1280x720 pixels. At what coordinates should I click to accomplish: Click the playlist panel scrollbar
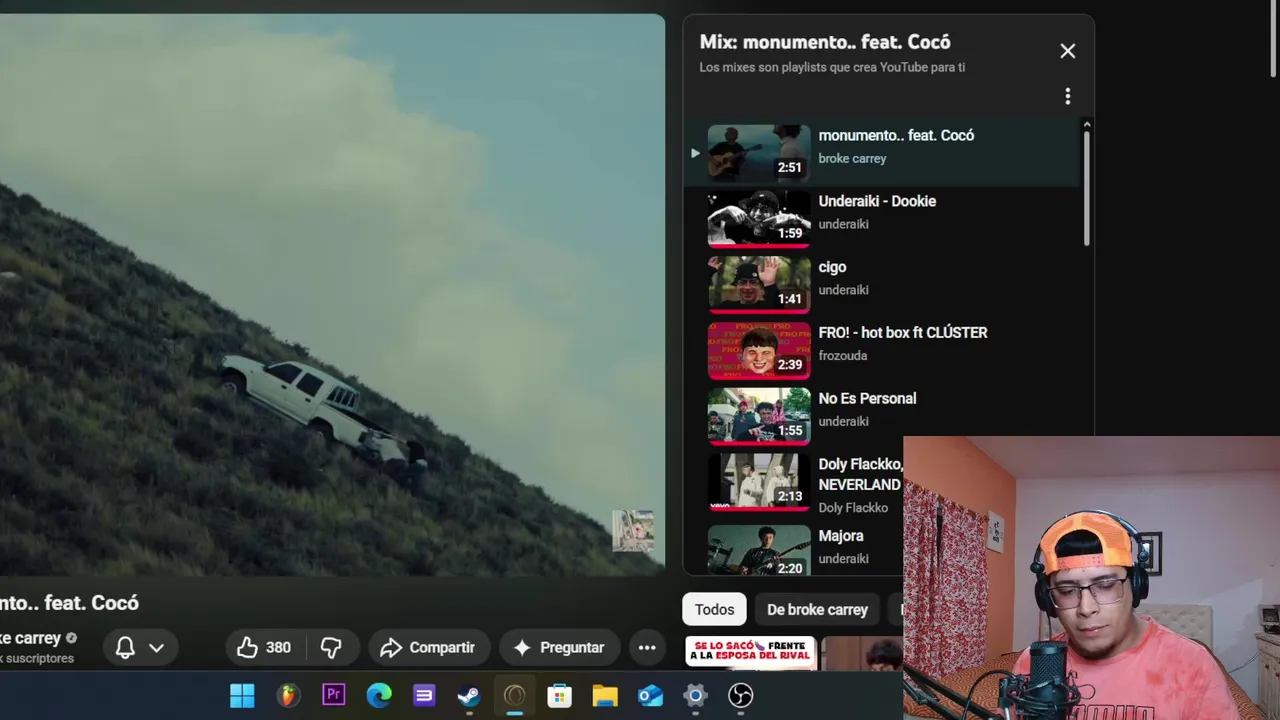[x=1087, y=187]
